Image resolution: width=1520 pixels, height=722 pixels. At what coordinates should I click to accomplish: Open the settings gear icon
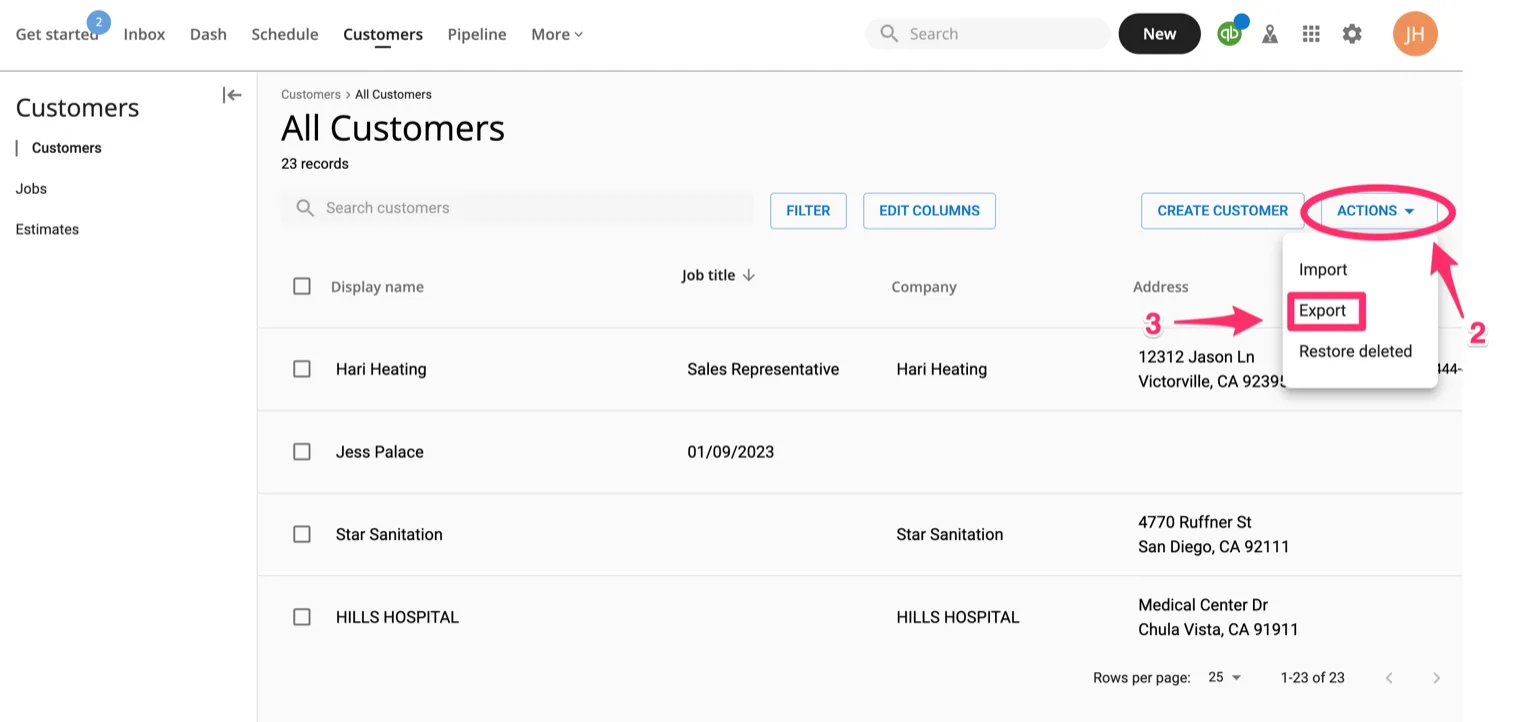[1352, 34]
